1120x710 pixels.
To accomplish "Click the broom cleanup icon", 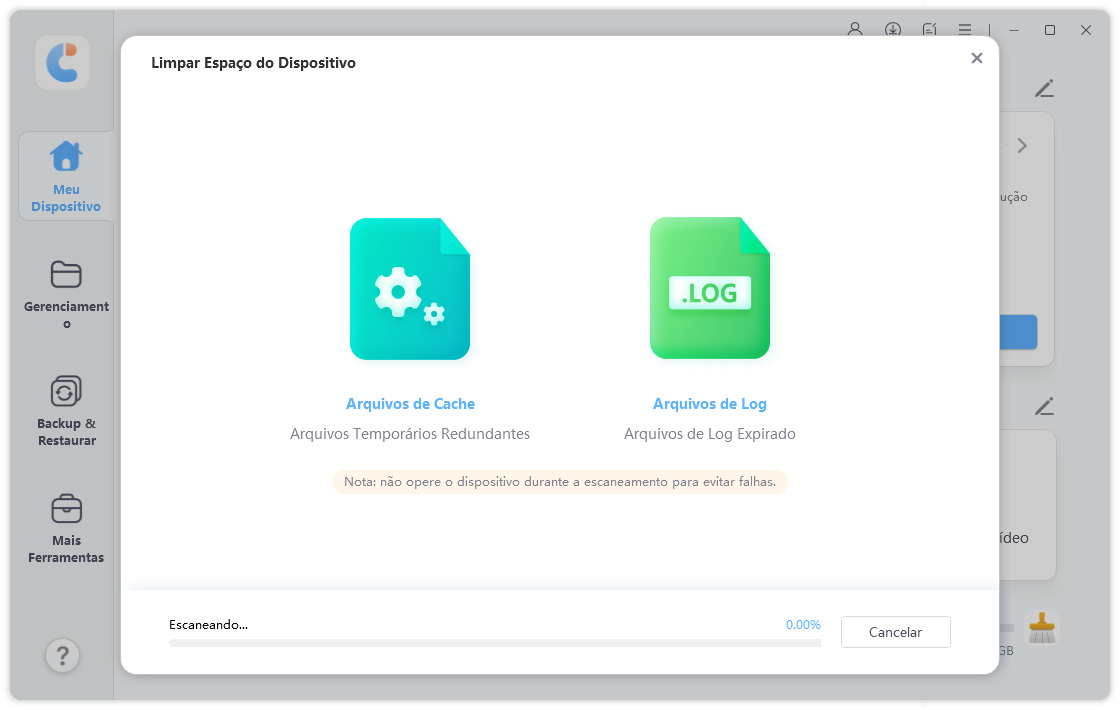I will (x=1042, y=628).
